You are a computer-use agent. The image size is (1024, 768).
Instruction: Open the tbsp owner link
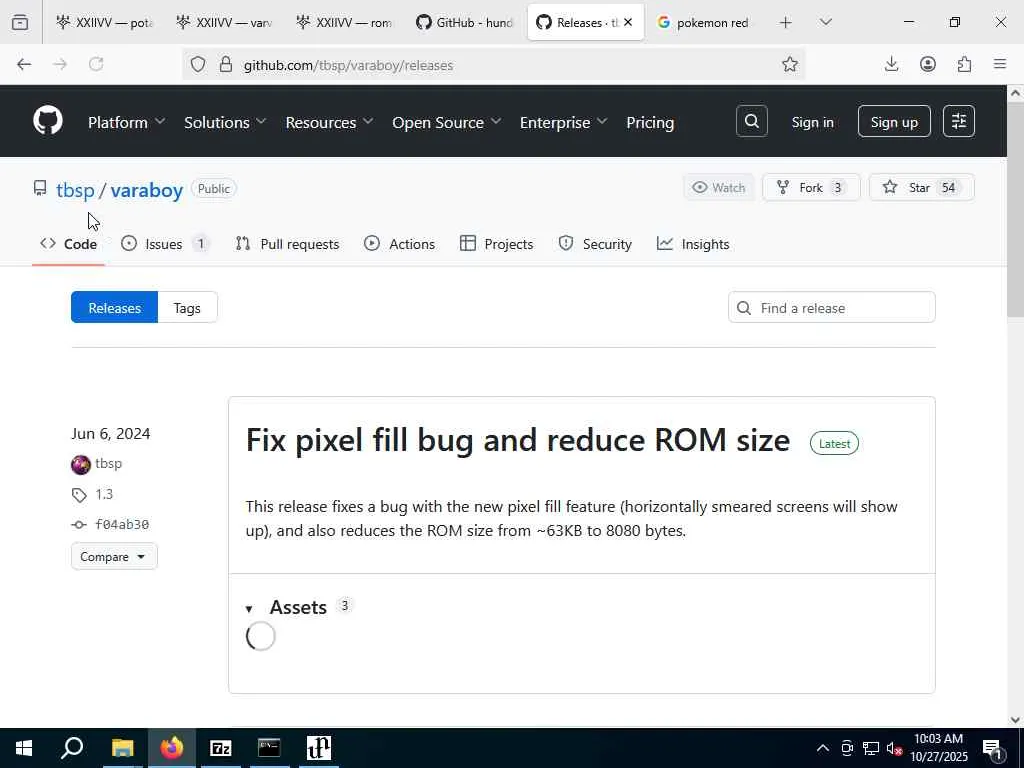[75, 190]
